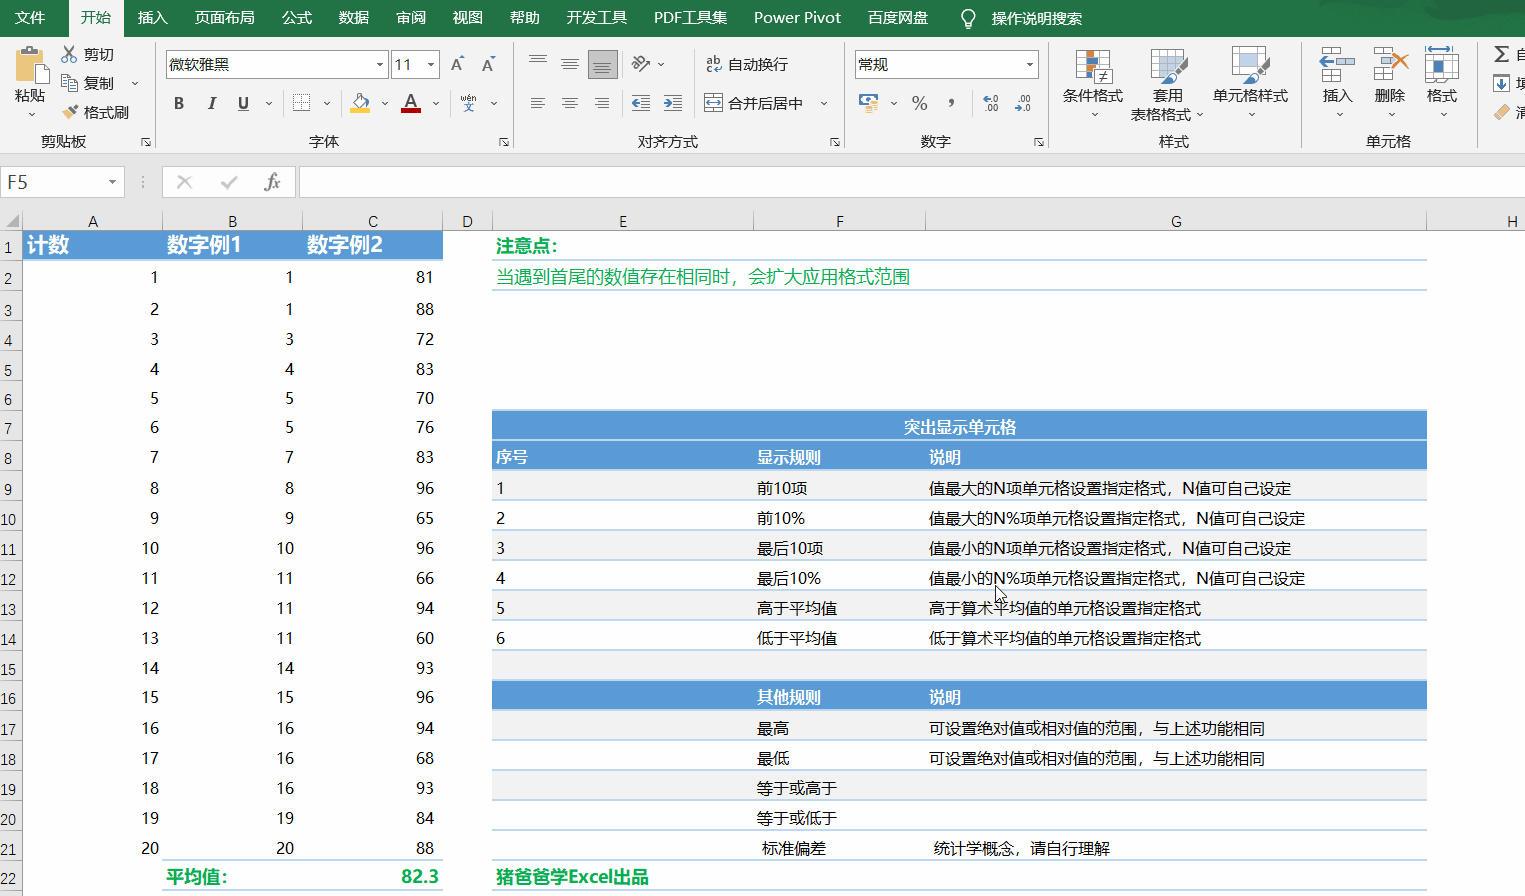Click the Name Box showing F5

coord(52,182)
